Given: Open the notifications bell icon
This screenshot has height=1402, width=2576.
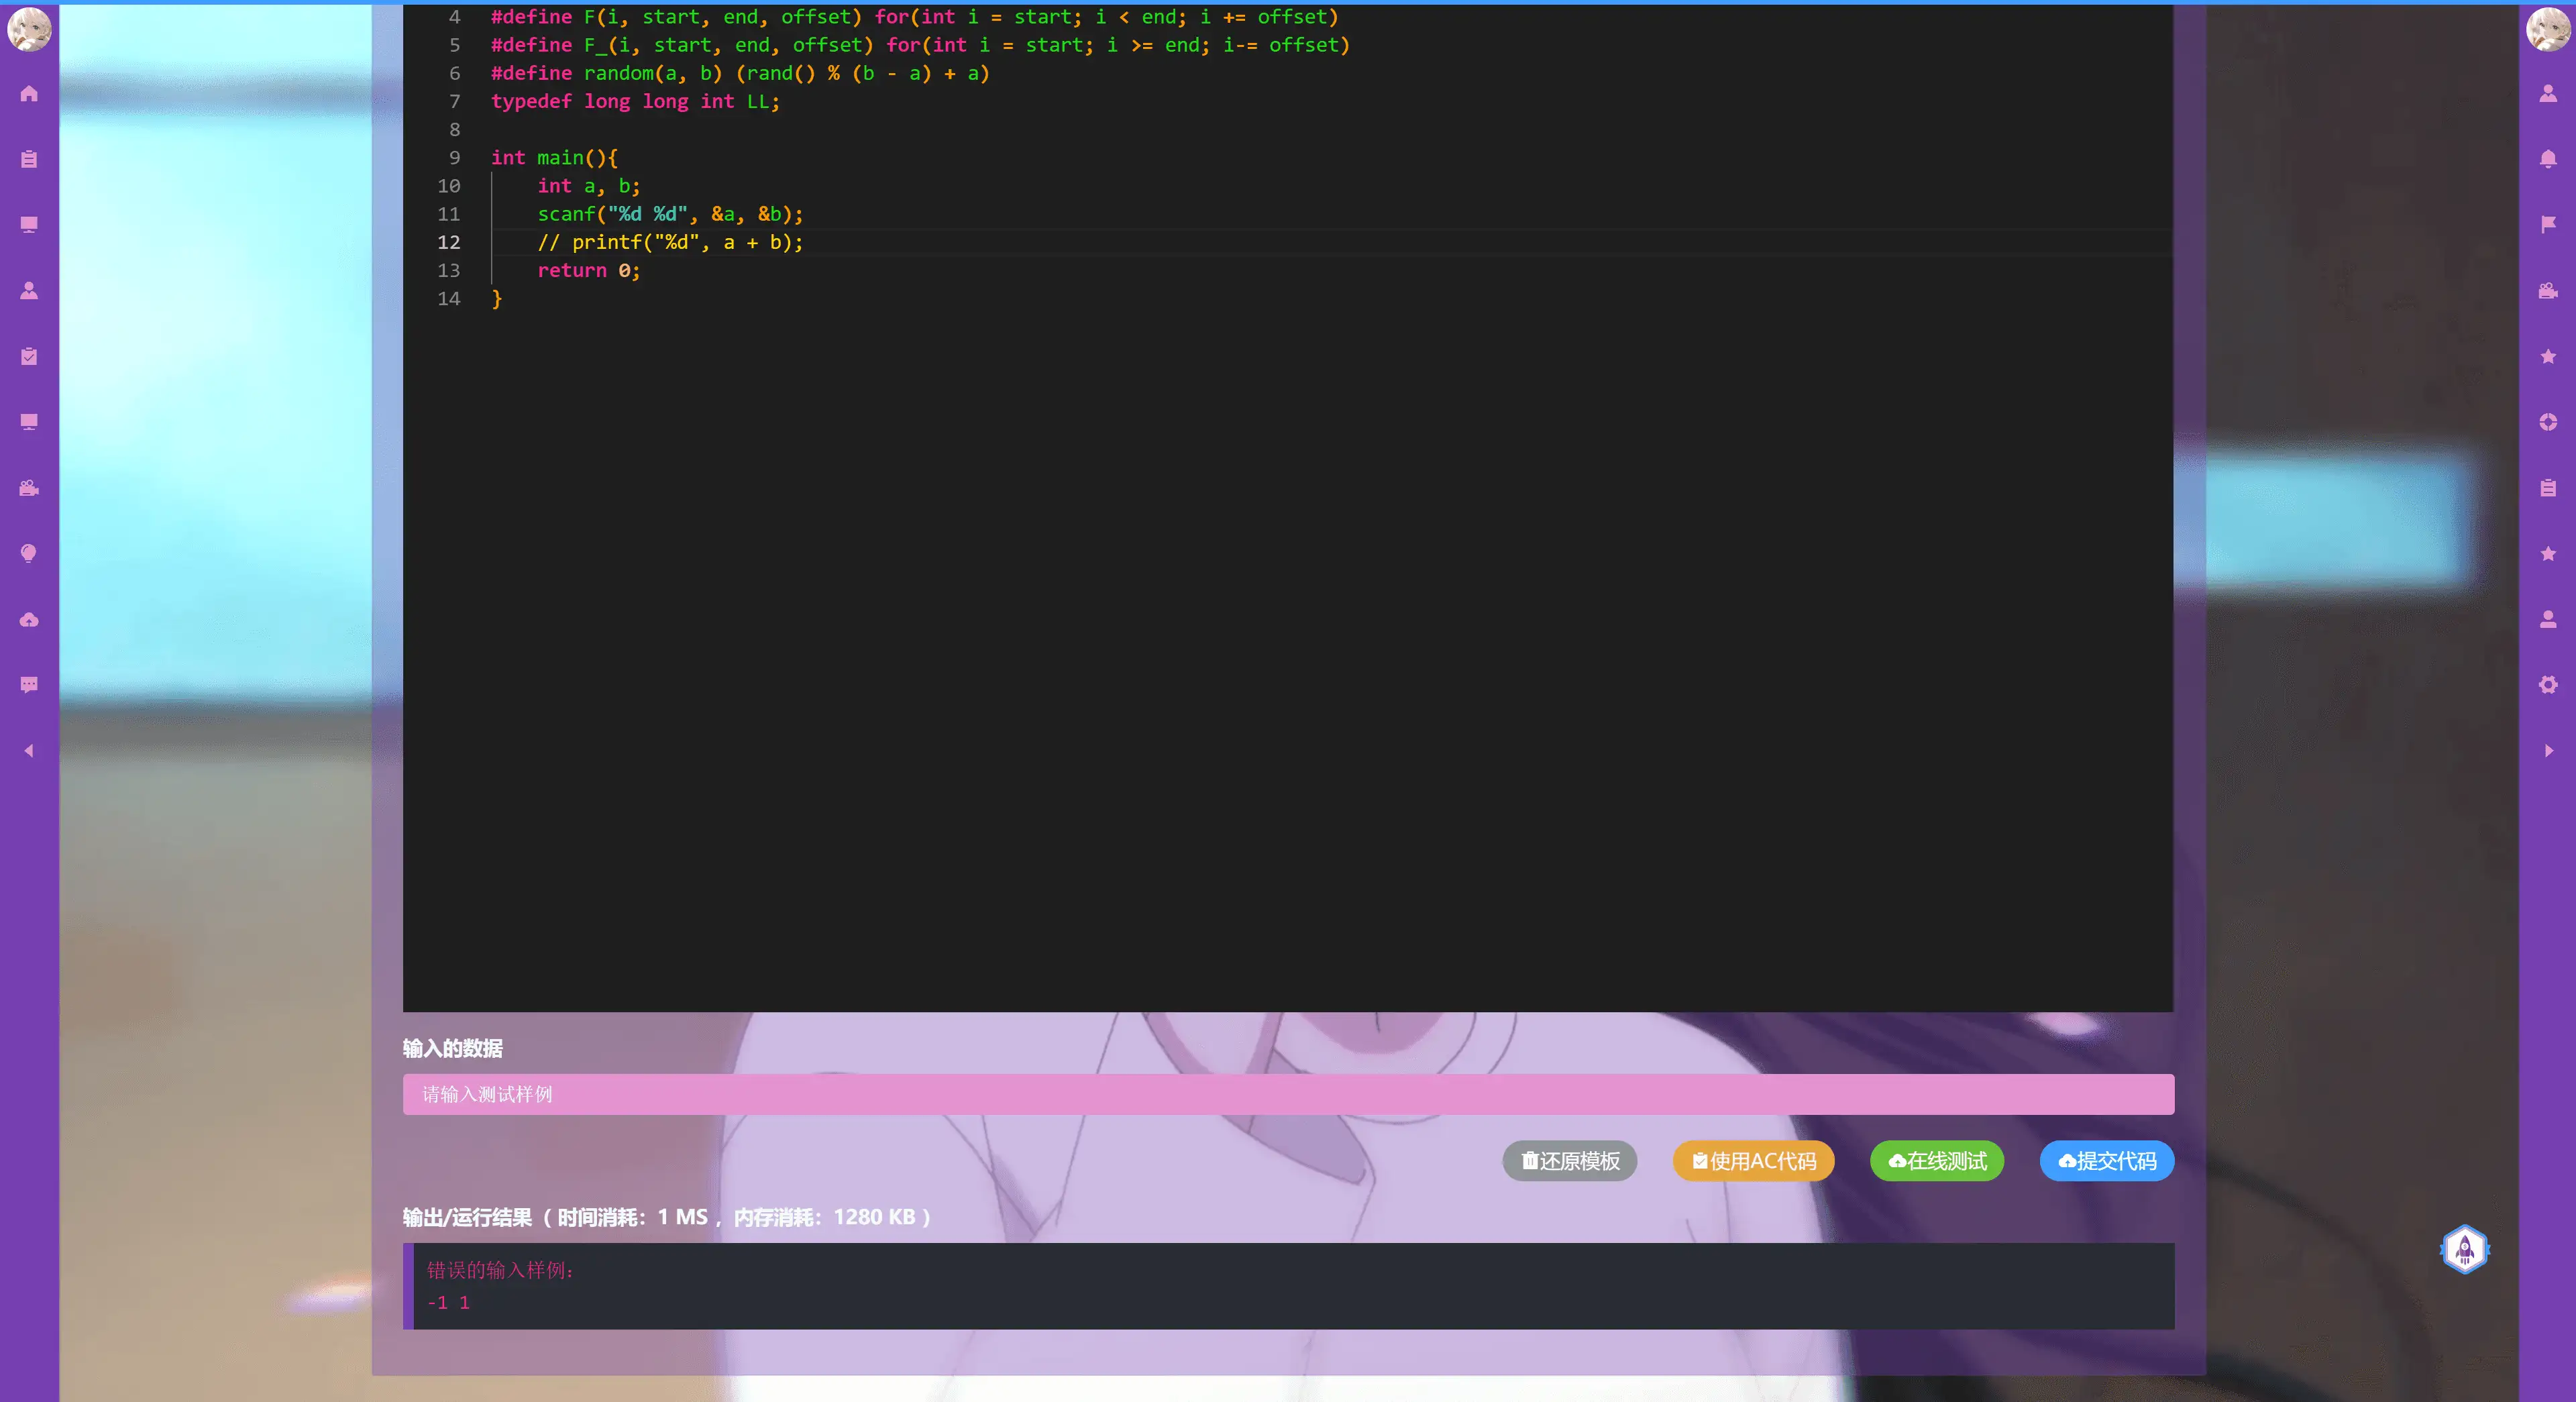Looking at the screenshot, I should click(2548, 159).
